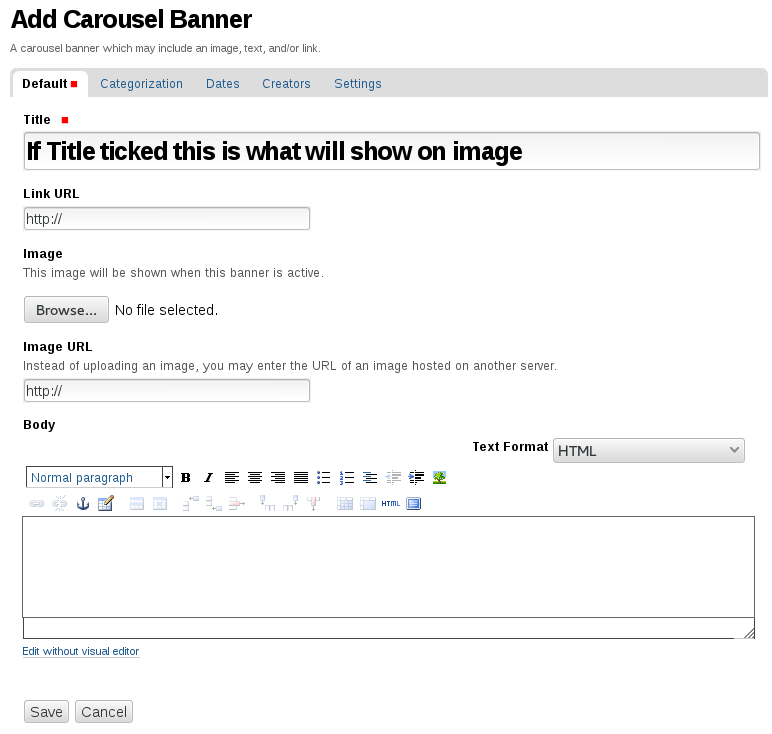The height and width of the screenshot is (734, 772).
Task: Toggle fullscreen editor mode icon
Action: pyautogui.click(x=414, y=504)
